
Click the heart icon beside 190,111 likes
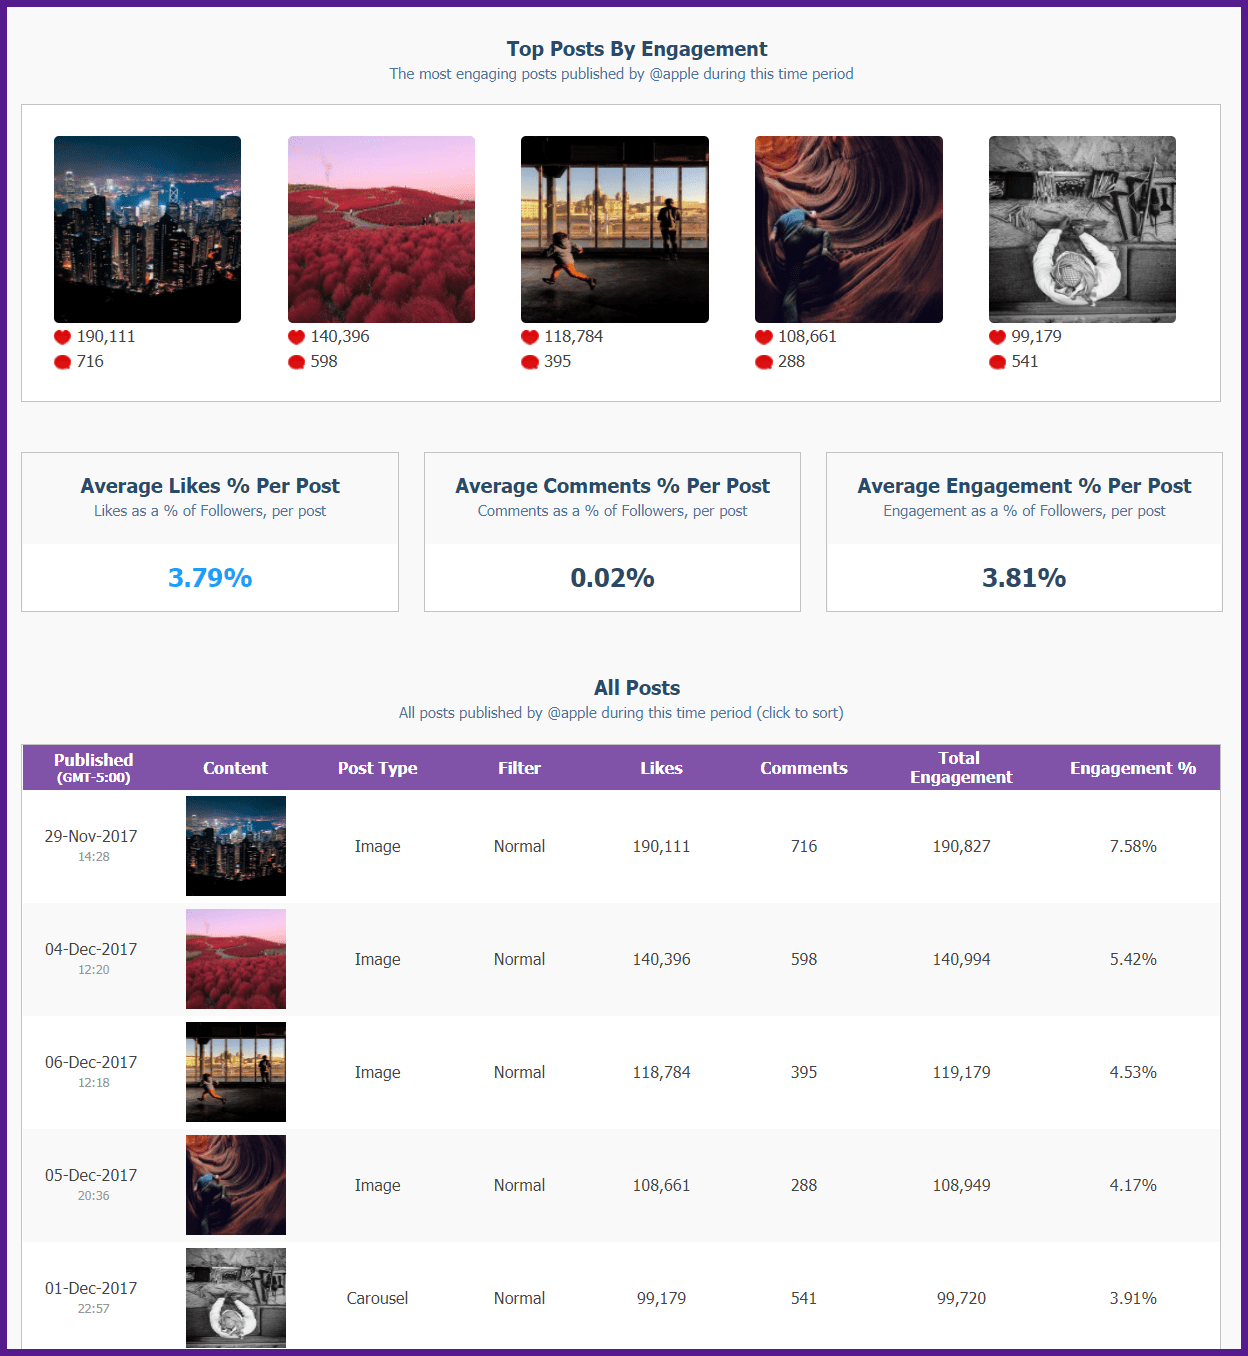tap(62, 337)
